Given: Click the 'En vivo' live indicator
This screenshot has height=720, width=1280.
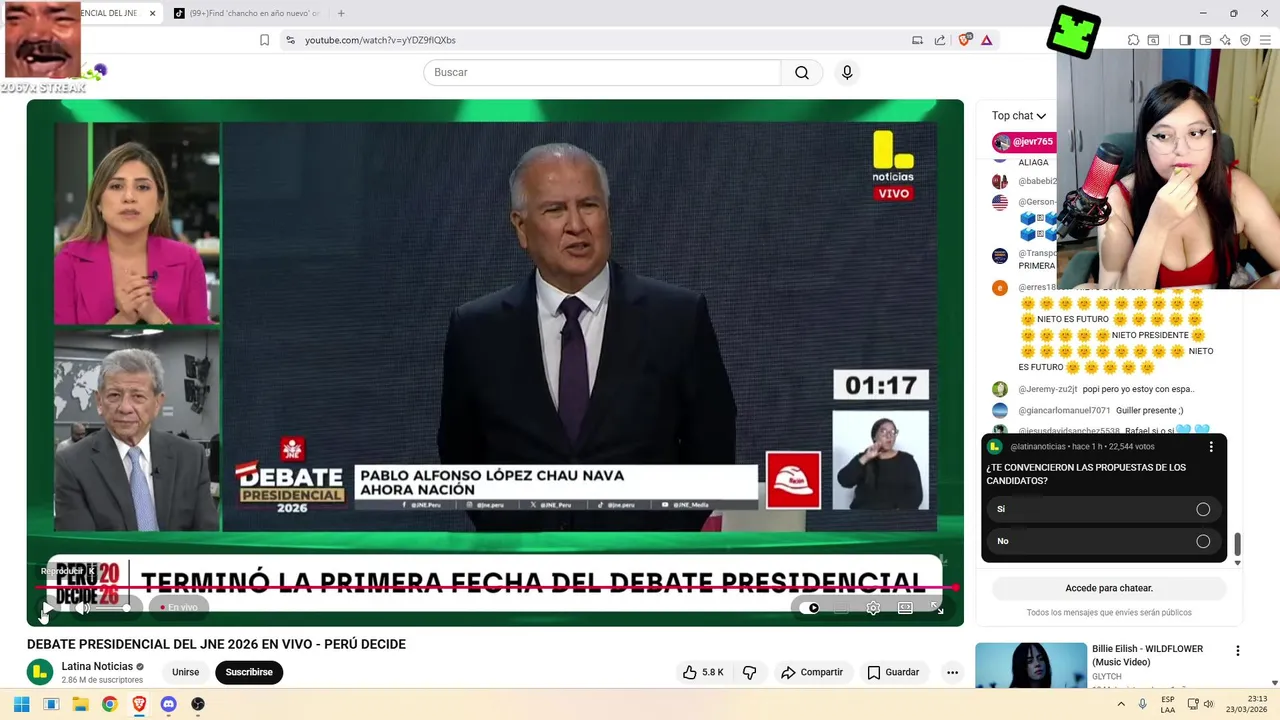Looking at the screenshot, I should 178,607.
